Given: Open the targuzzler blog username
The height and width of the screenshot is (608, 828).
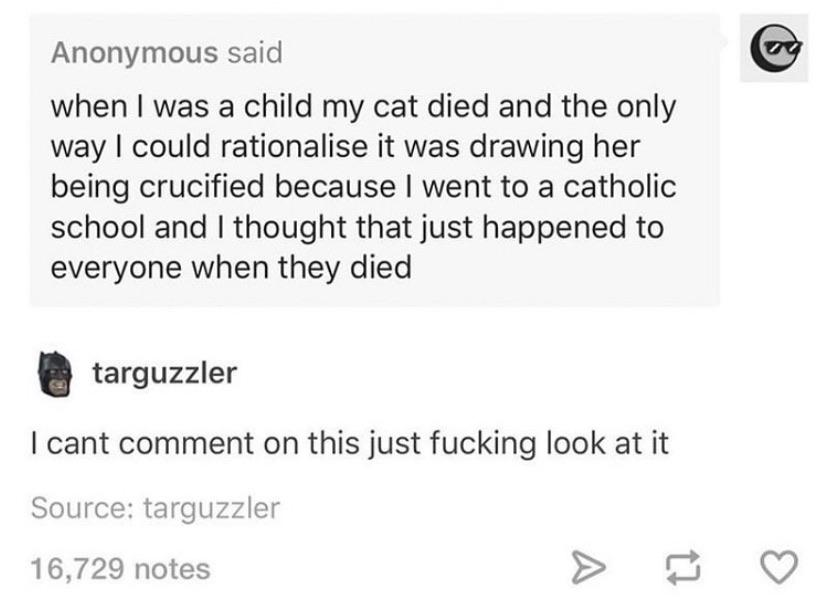Looking at the screenshot, I should 164,374.
